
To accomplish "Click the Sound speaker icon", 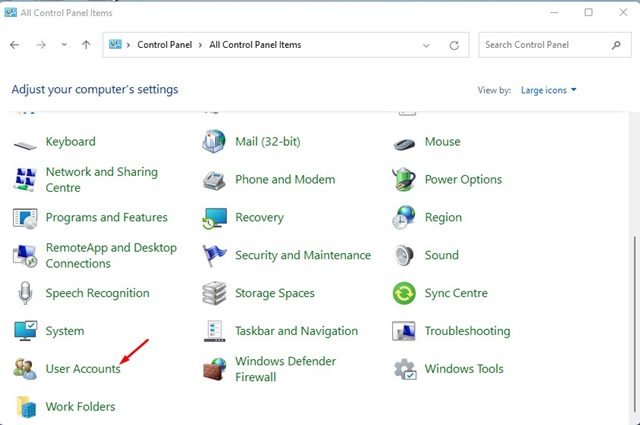I will [404, 255].
